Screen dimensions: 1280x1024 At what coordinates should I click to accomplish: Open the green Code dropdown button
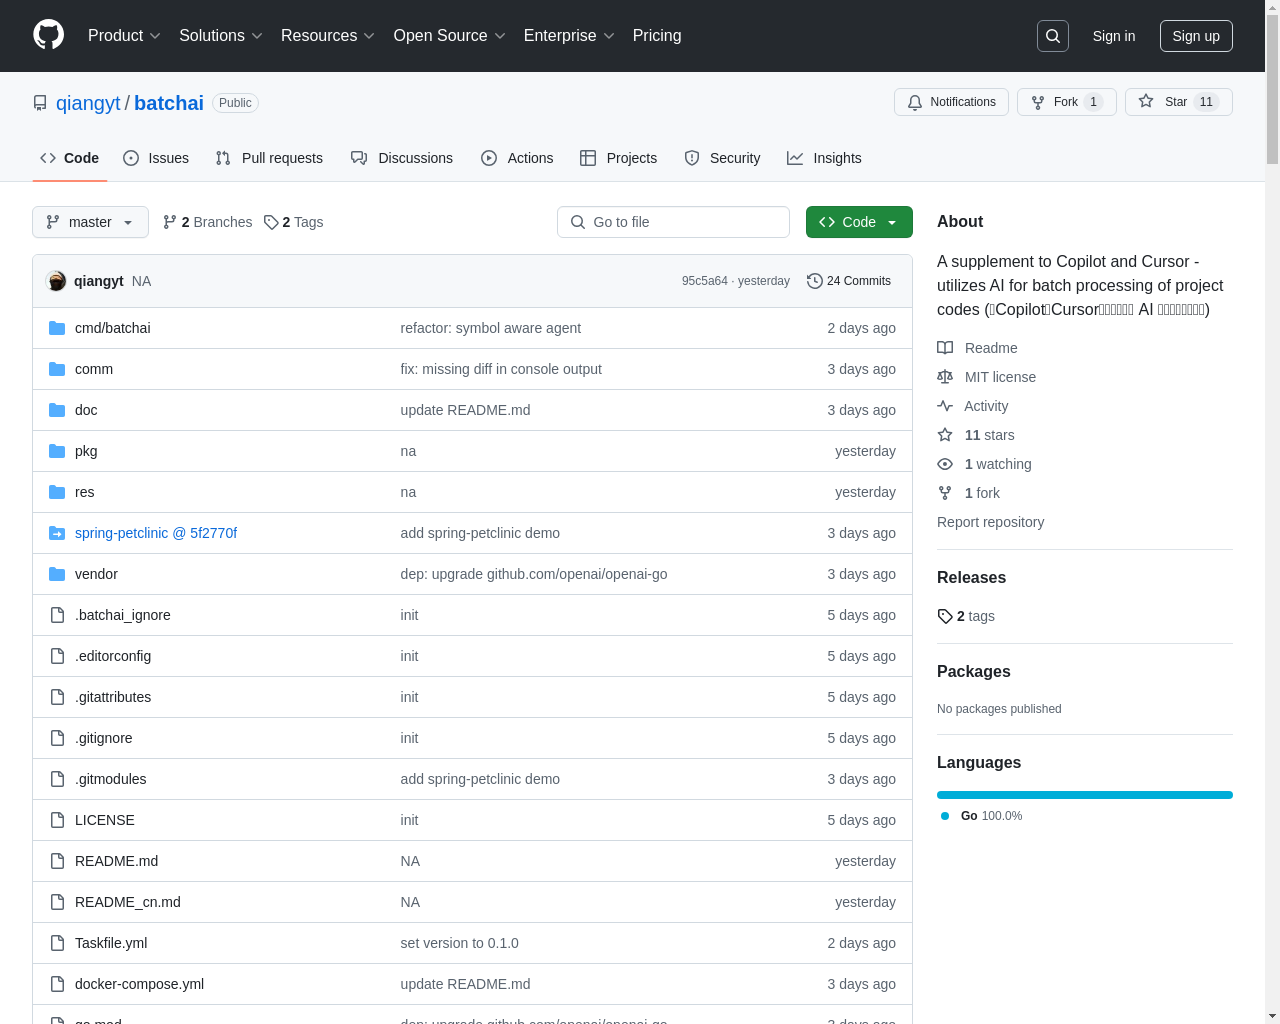click(859, 222)
